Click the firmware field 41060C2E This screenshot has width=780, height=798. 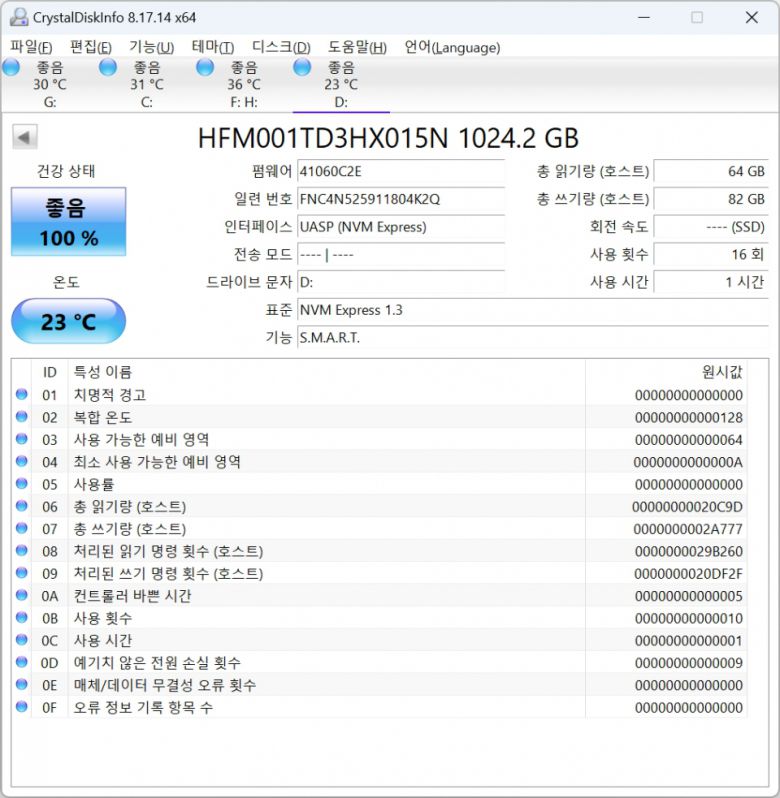coord(401,171)
